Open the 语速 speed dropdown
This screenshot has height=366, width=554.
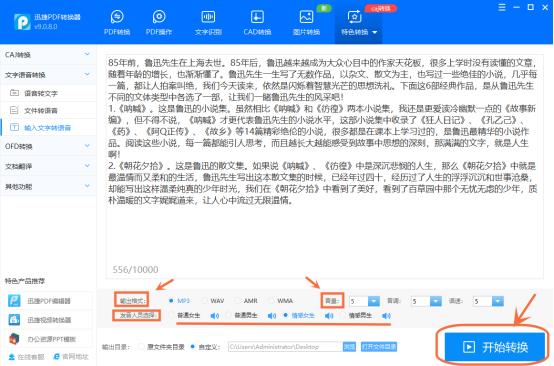[x=497, y=301]
